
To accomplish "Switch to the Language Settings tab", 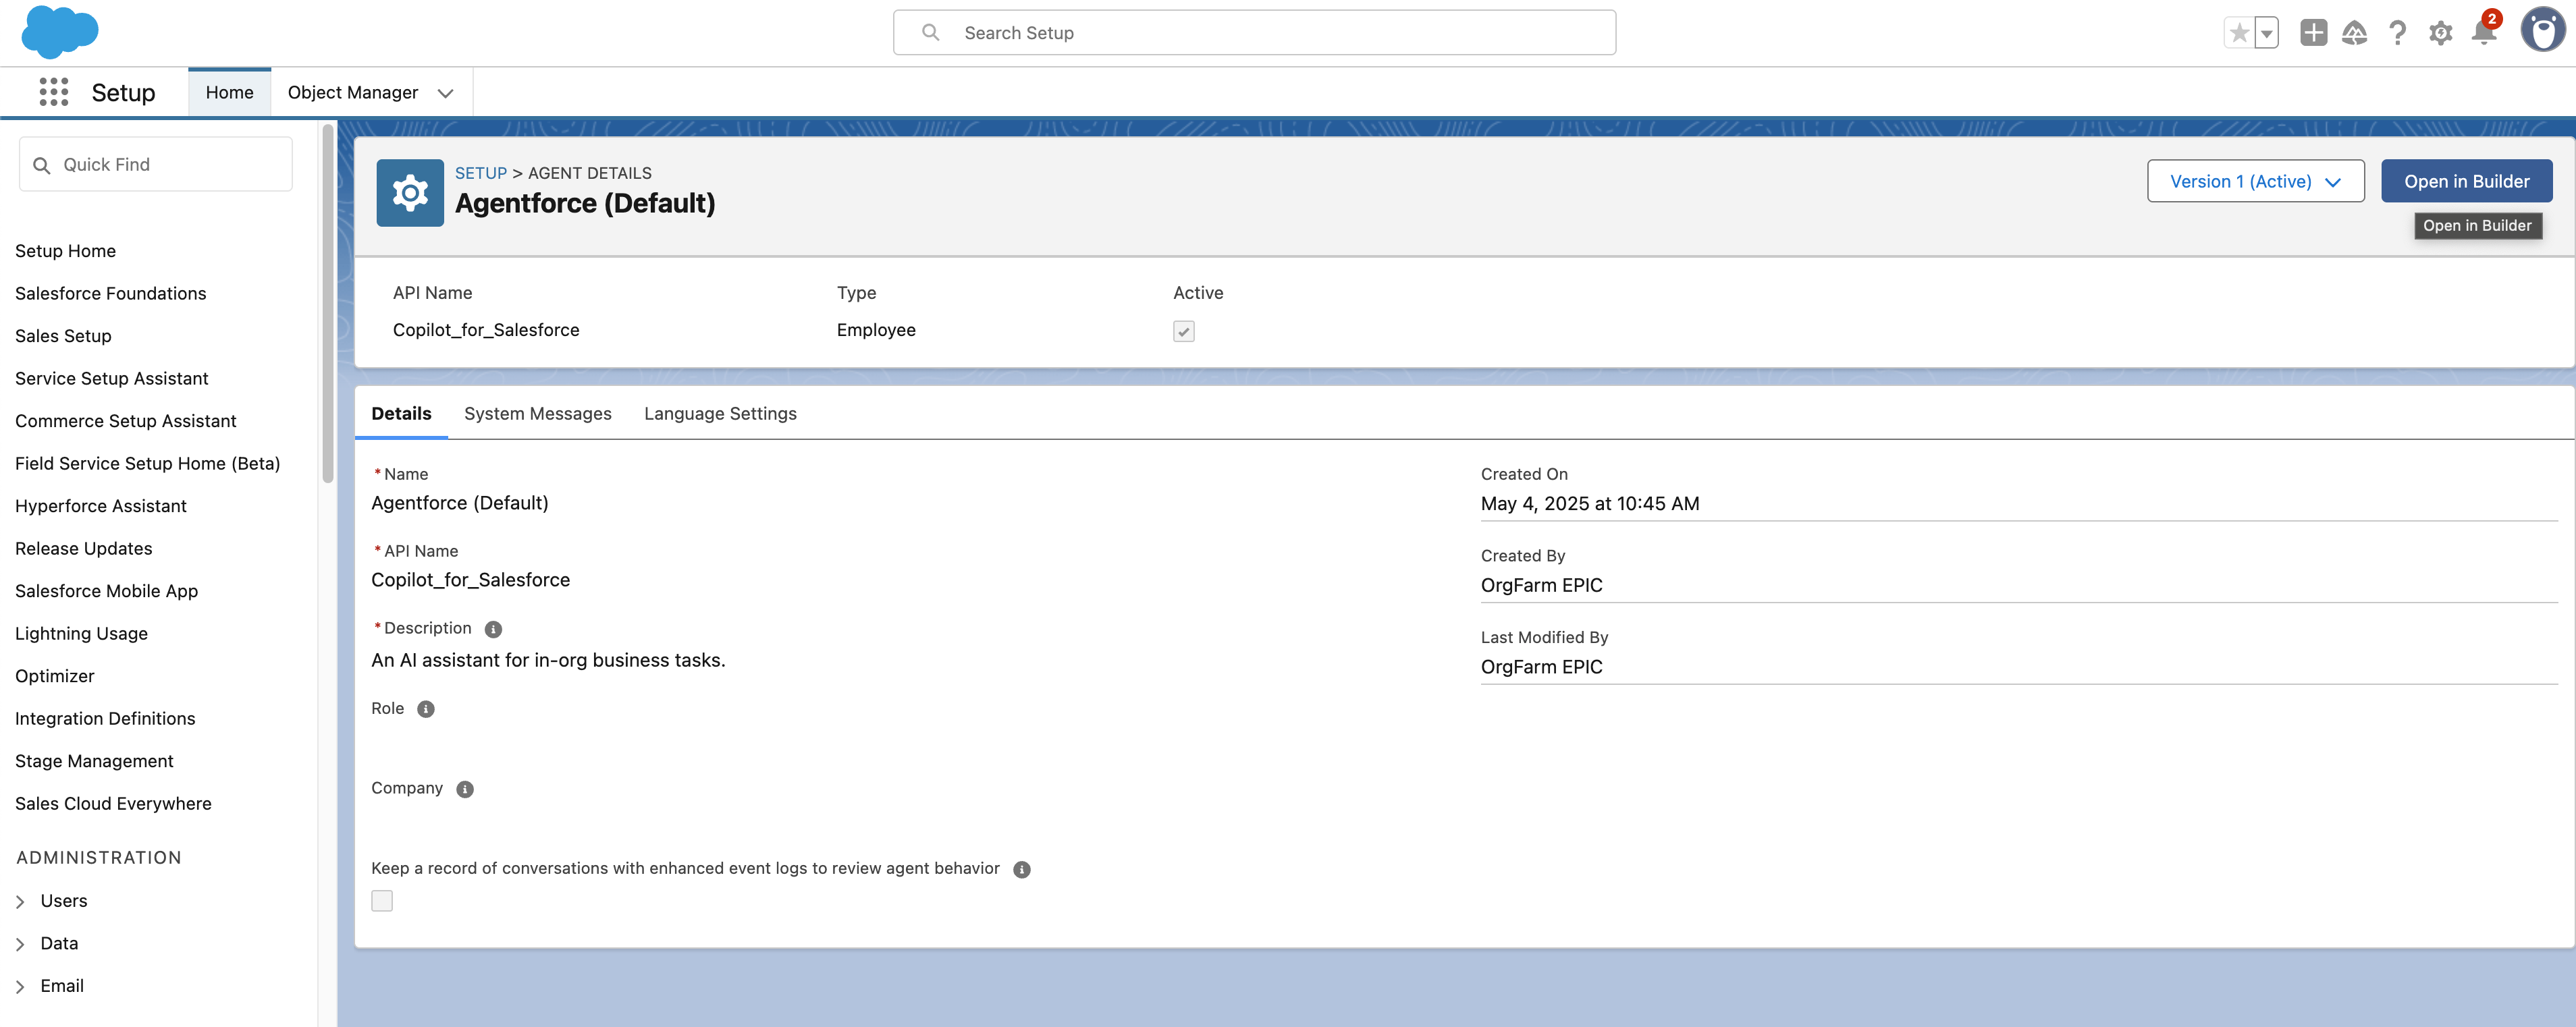I will pyautogui.click(x=720, y=413).
